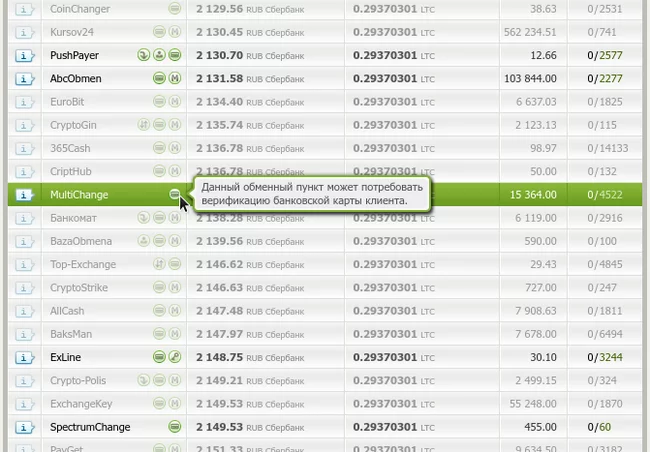Click PushPayer's bank card verification icon

coord(175,55)
